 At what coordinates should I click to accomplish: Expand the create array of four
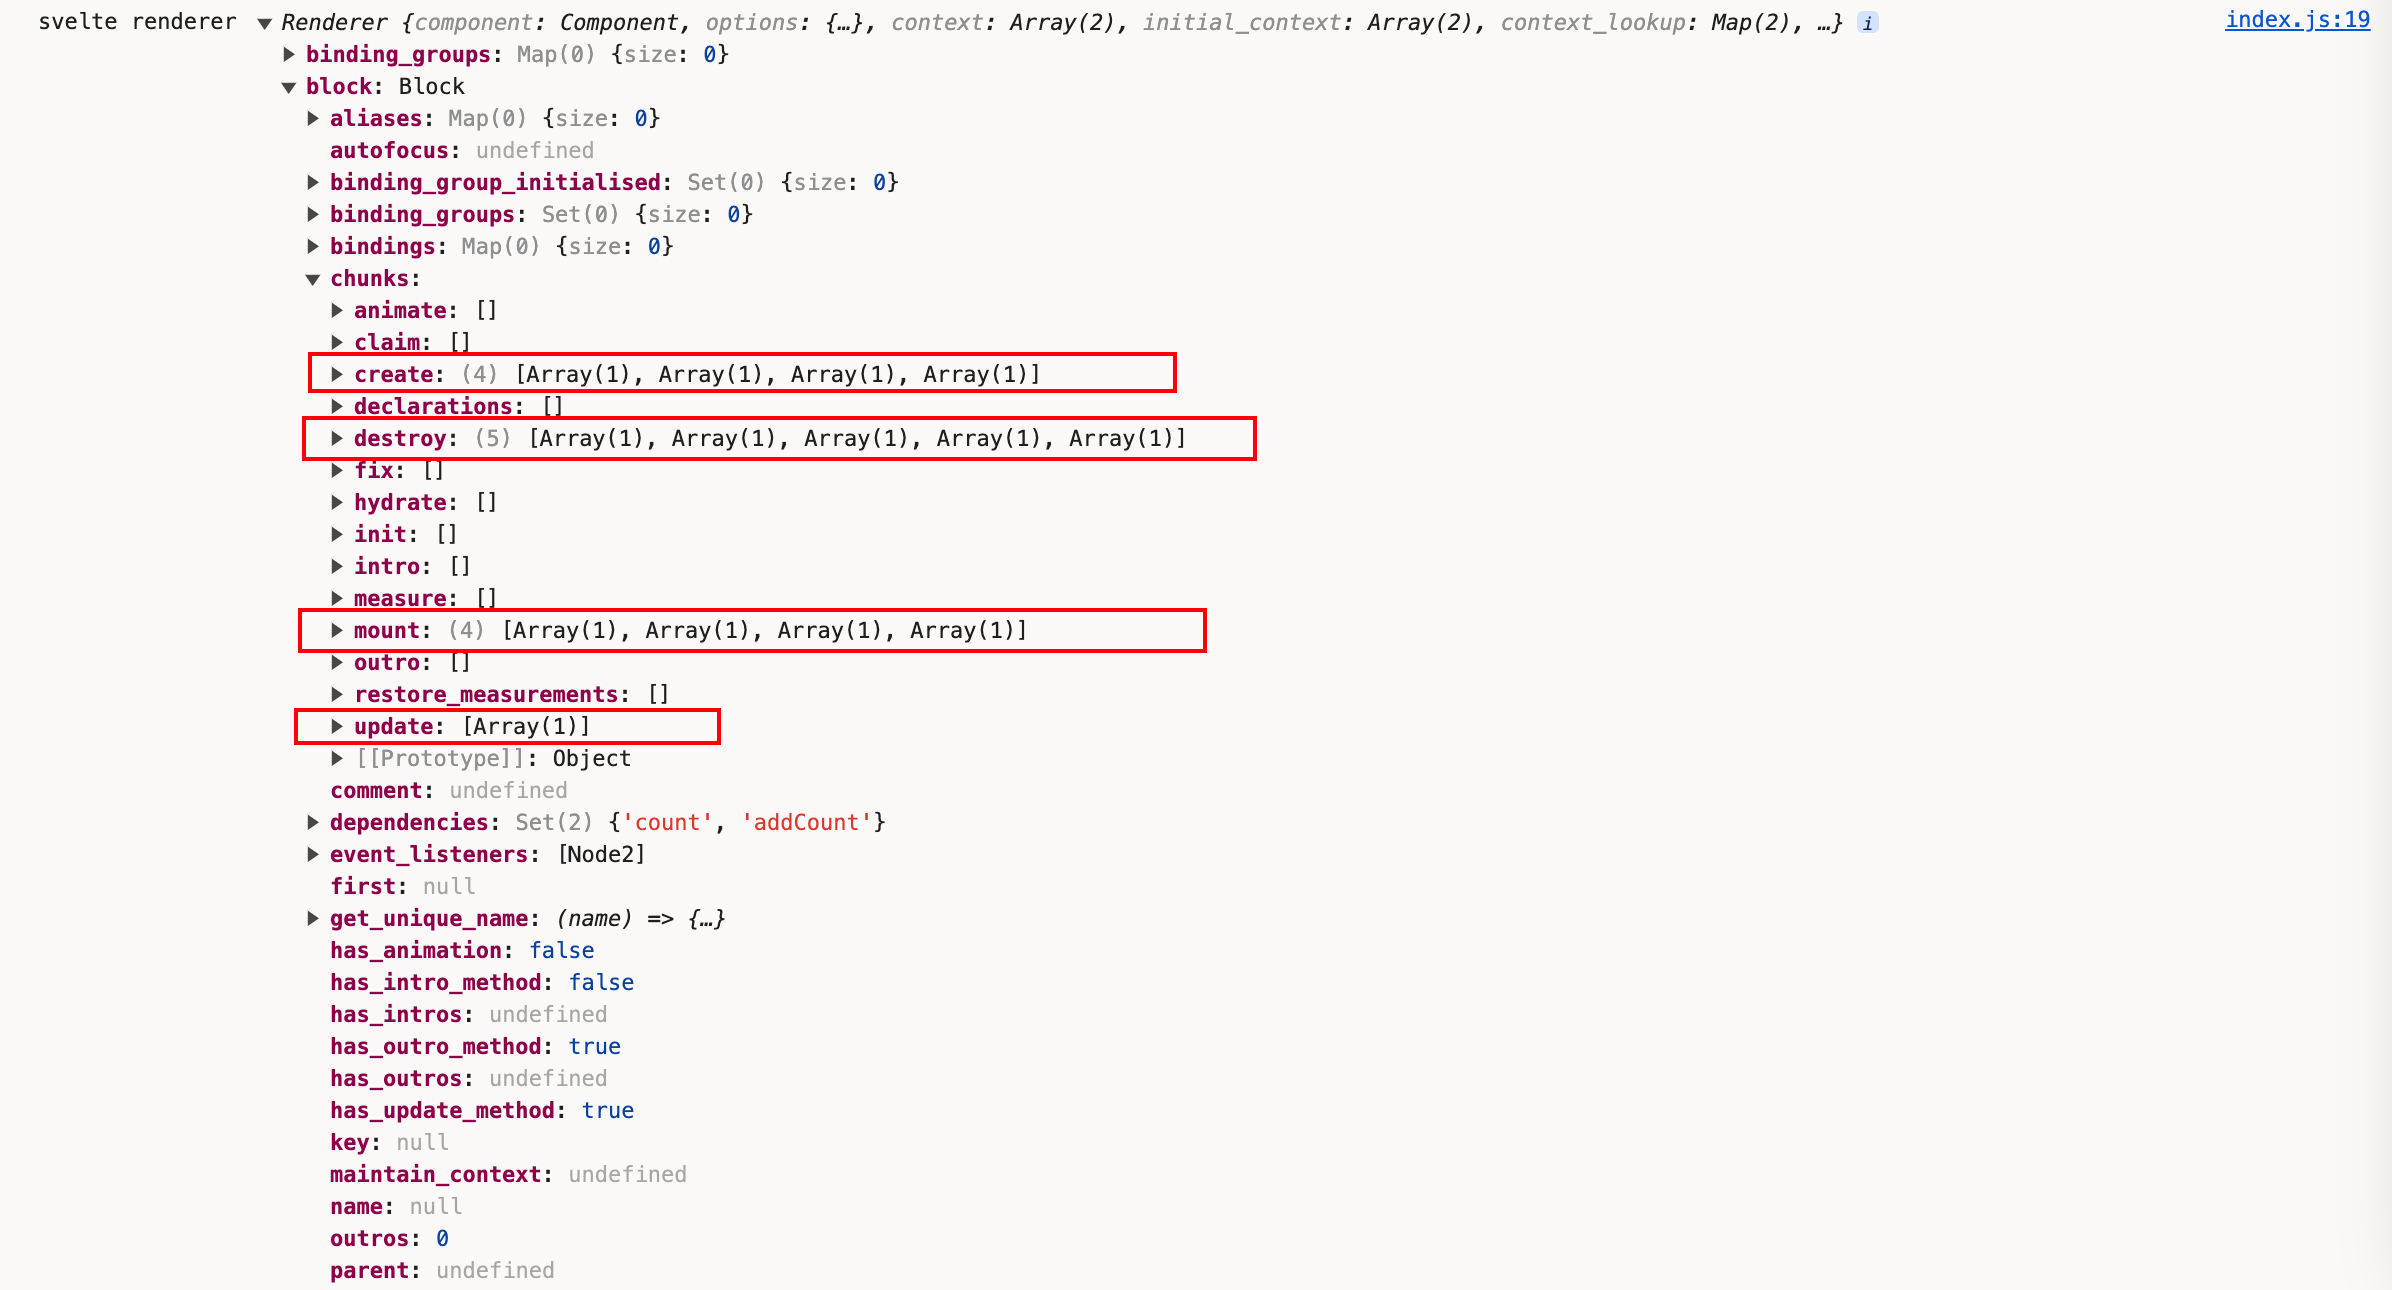point(337,374)
